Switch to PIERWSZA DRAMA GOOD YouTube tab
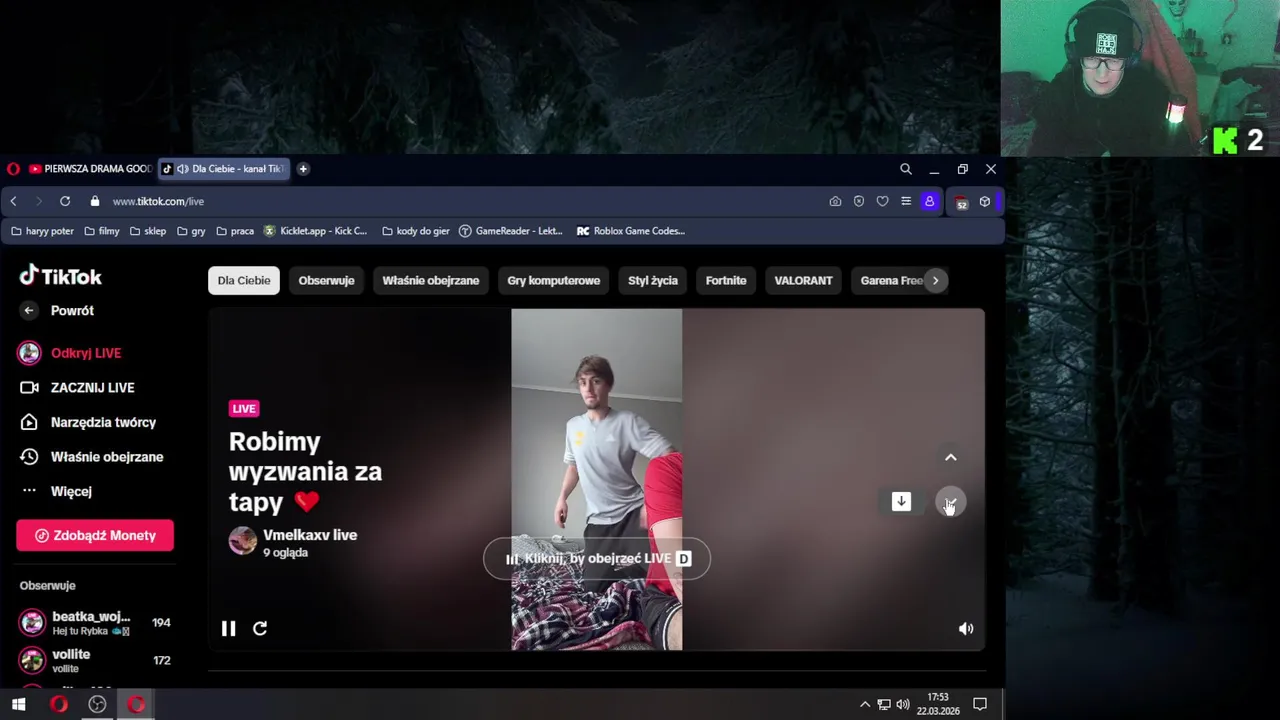This screenshot has height=720, width=1280. 90,169
